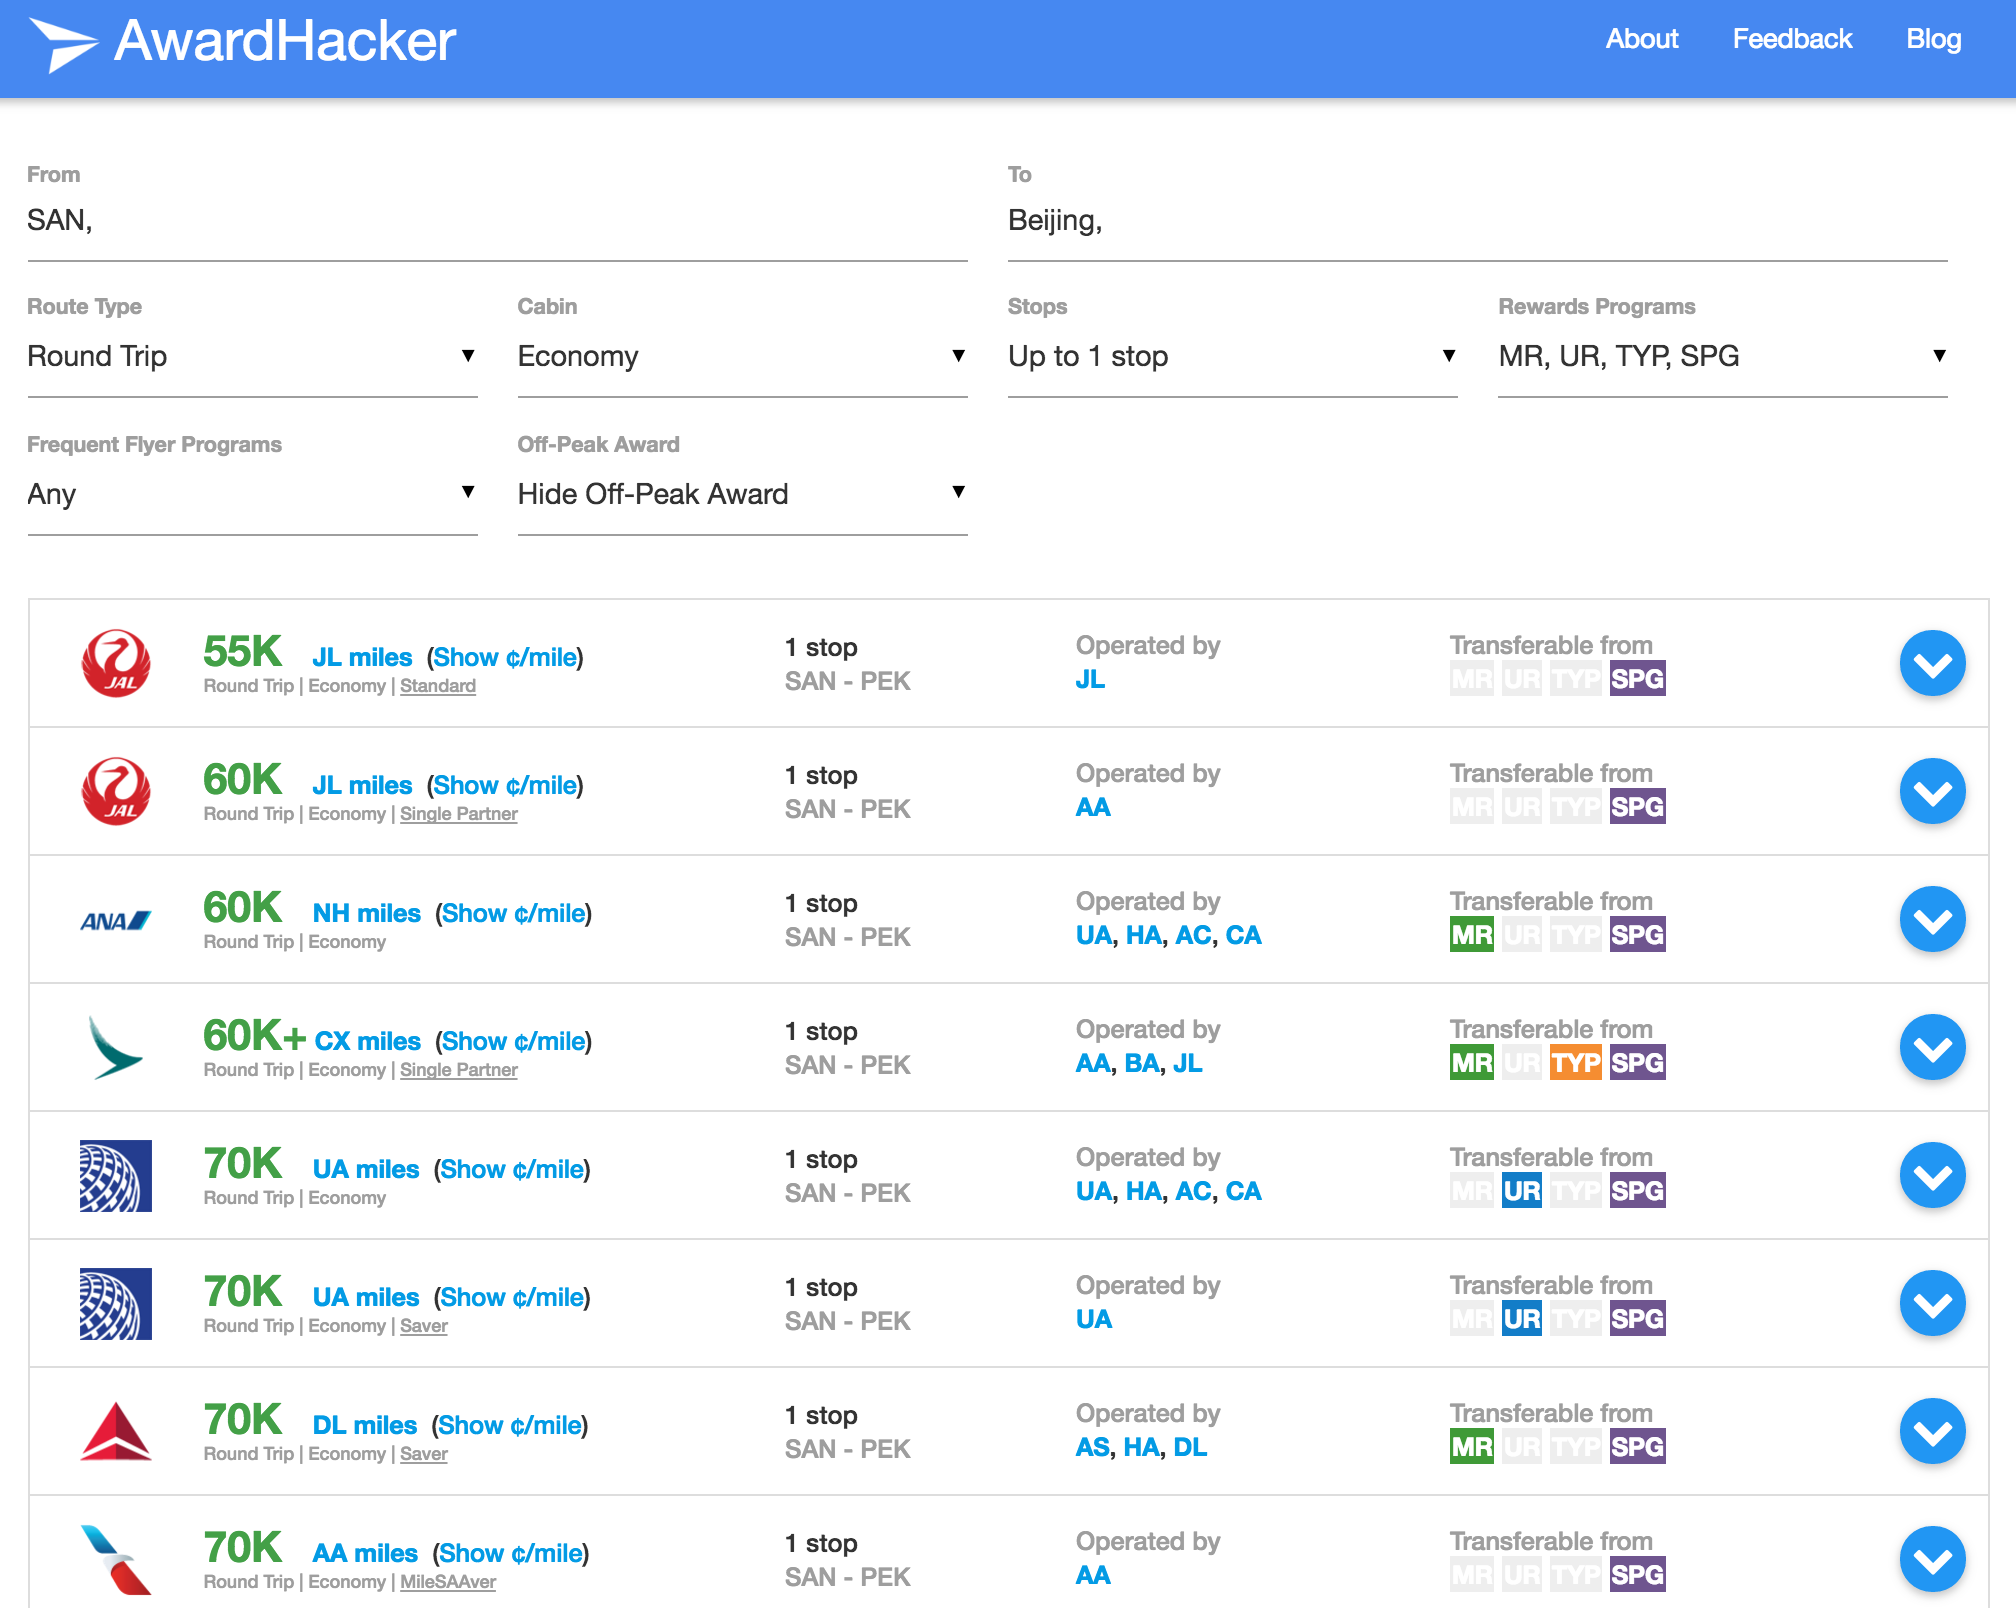Click green MR badge in NH row
The image size is (2016, 1608).
point(1471,935)
